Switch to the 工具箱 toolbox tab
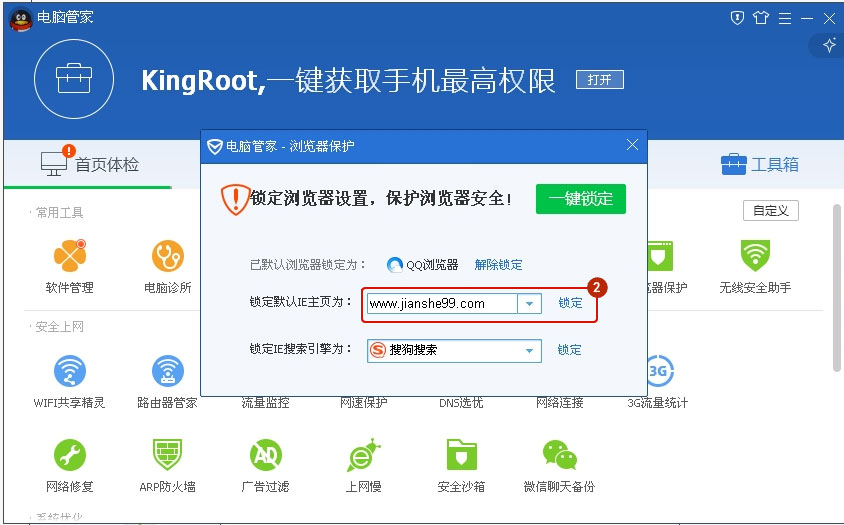The width and height of the screenshot is (844, 525). coord(760,164)
